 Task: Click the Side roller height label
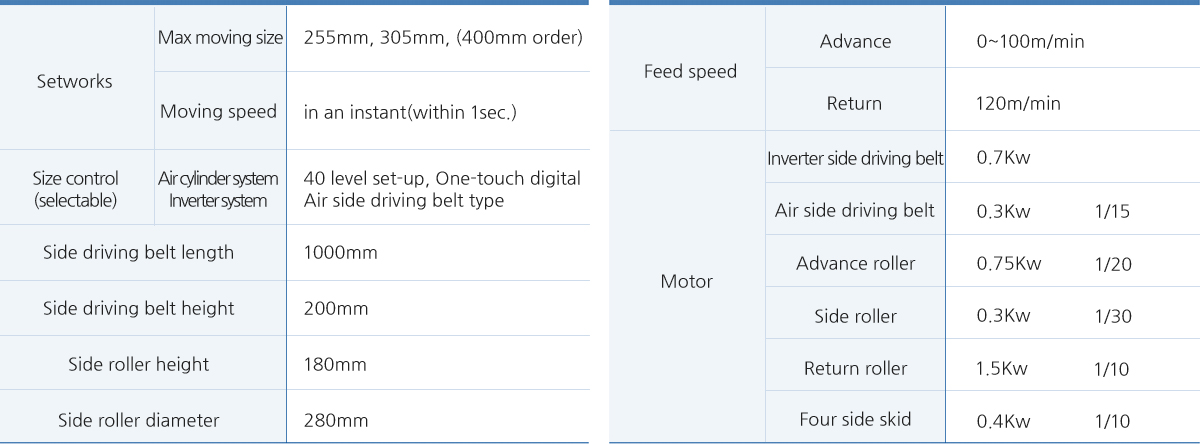click(138, 364)
